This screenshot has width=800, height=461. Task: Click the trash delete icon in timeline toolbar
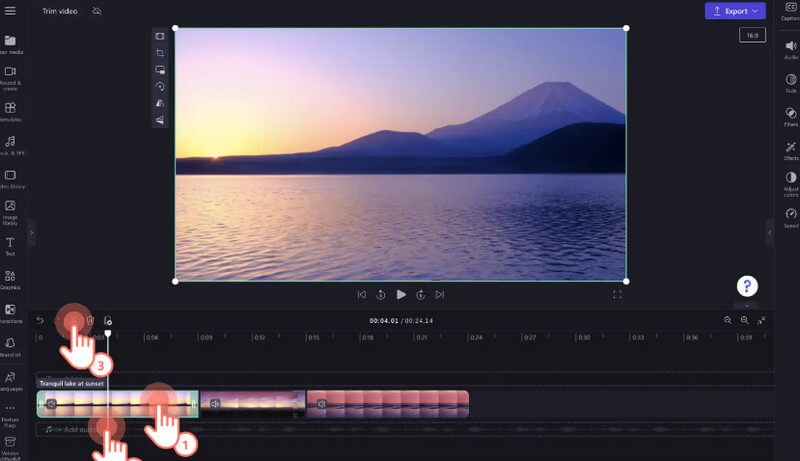click(90, 320)
